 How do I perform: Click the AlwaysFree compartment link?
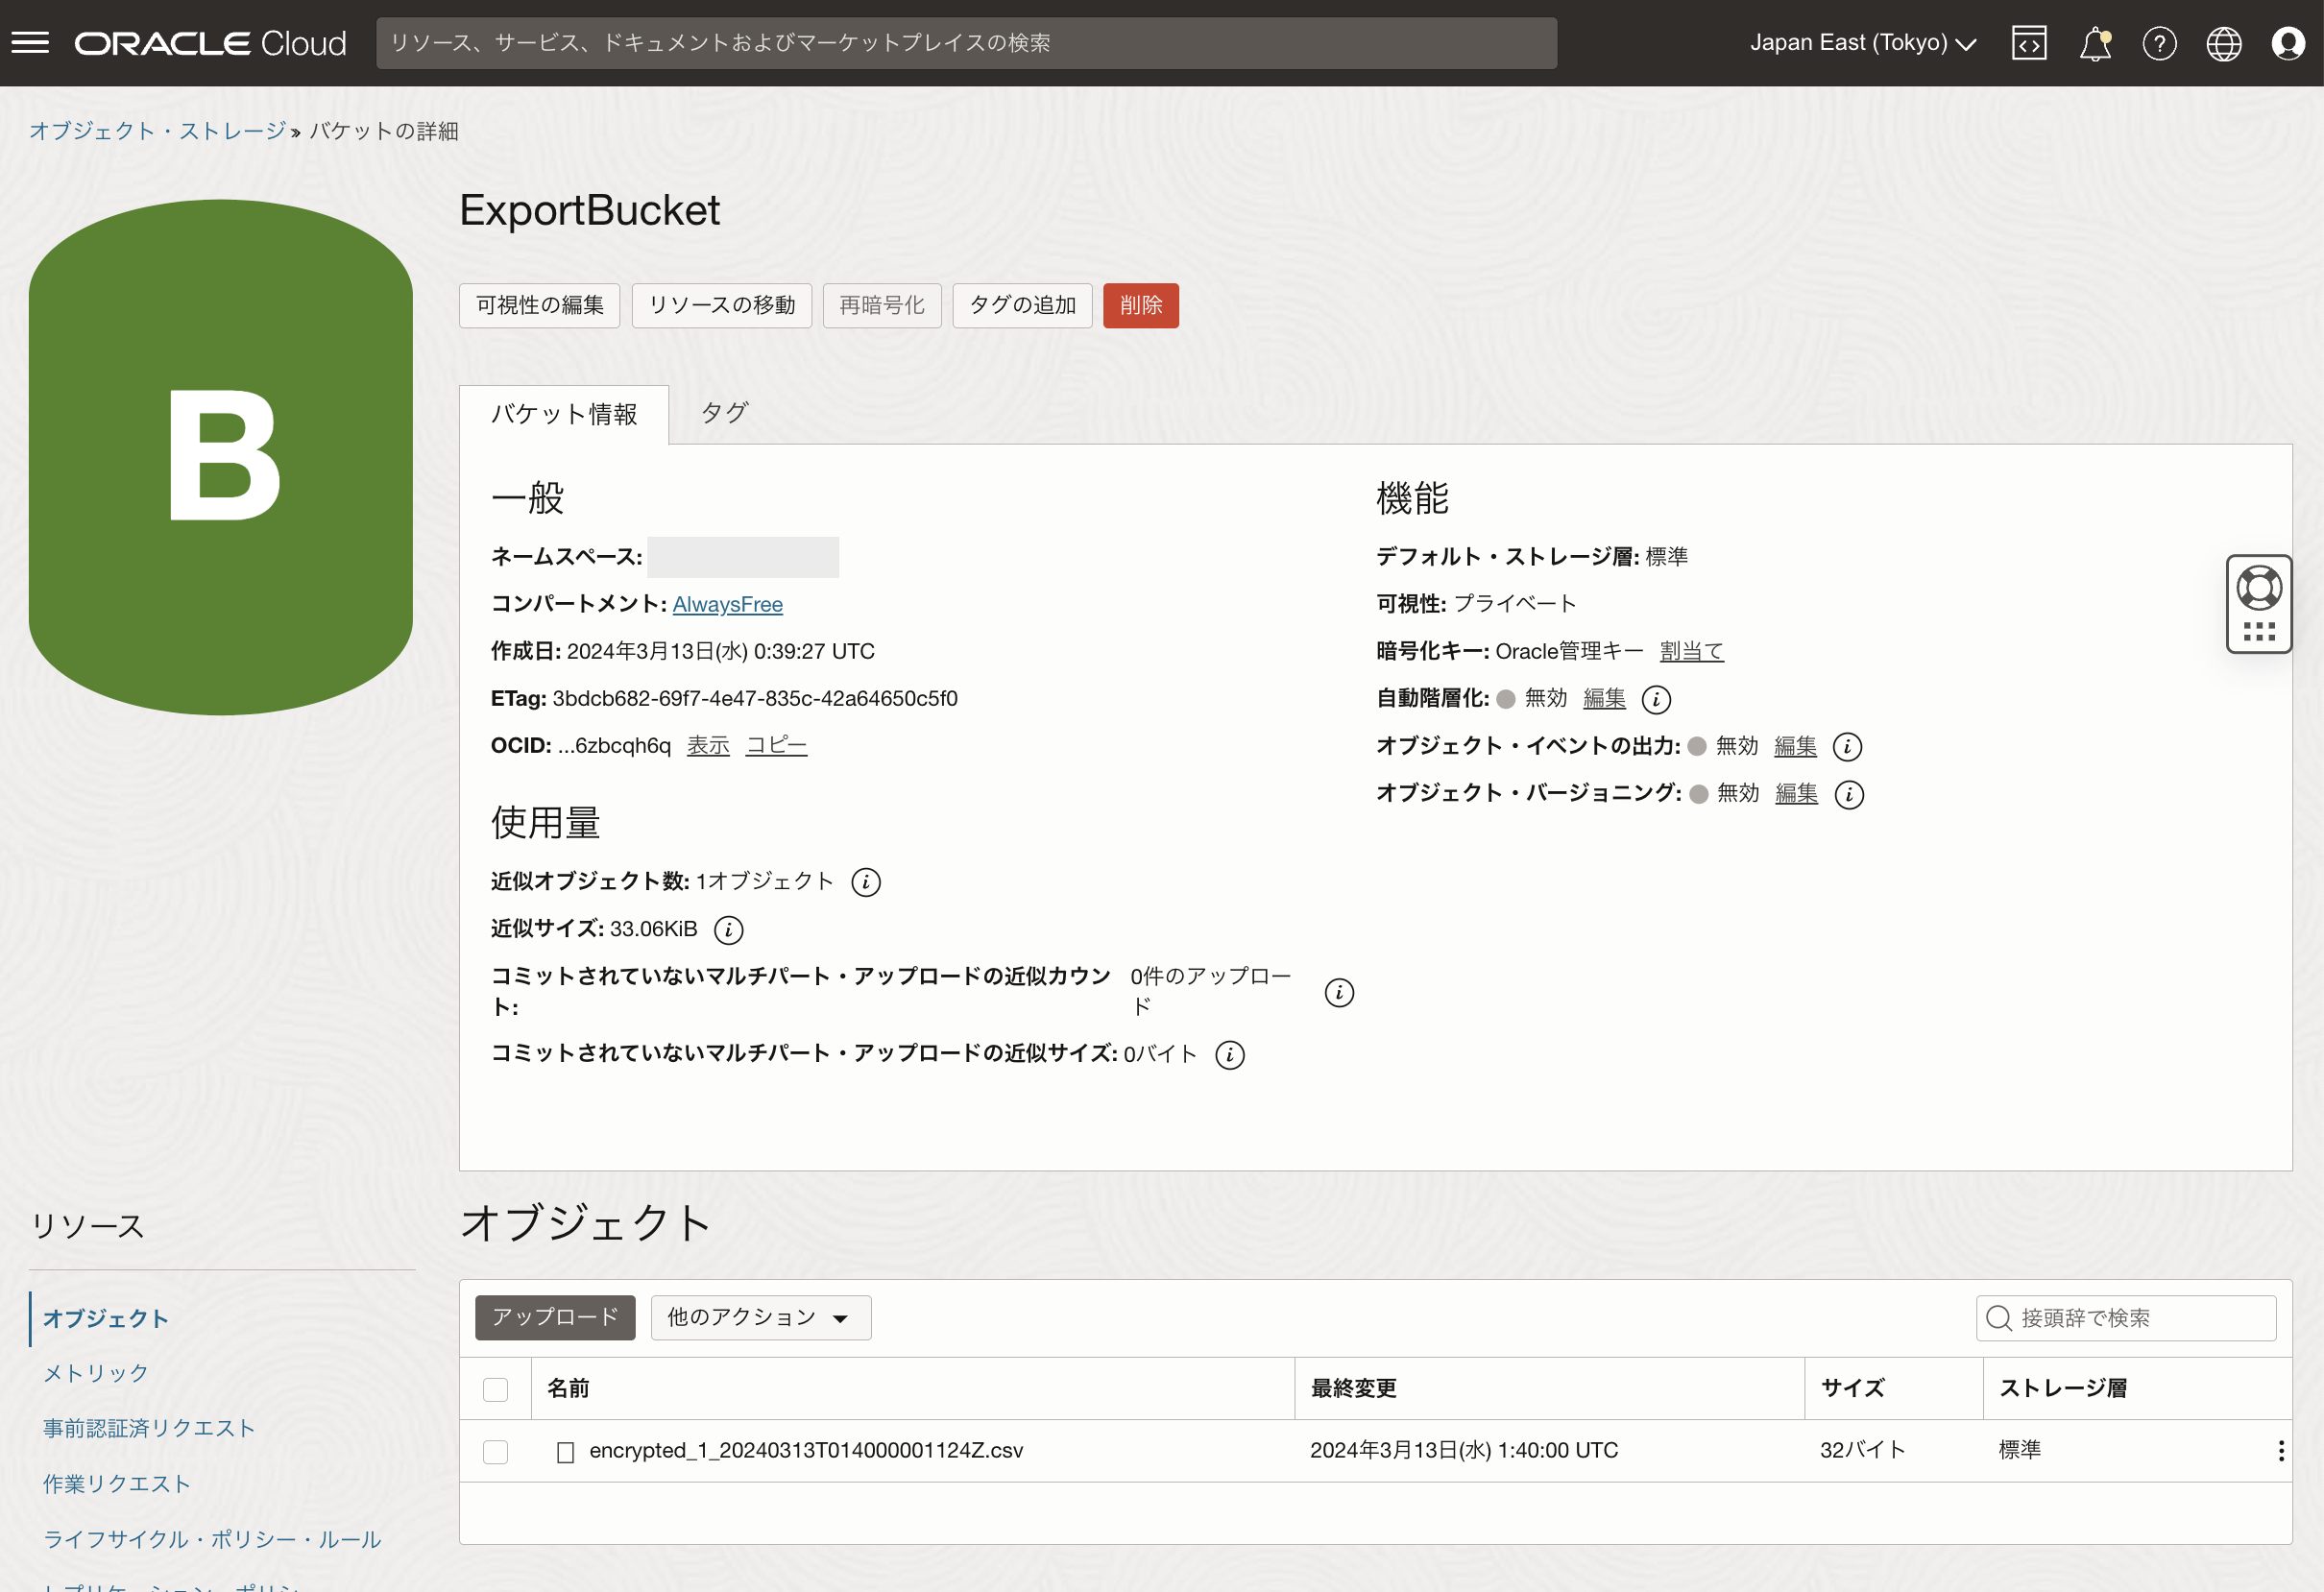pyautogui.click(x=728, y=604)
